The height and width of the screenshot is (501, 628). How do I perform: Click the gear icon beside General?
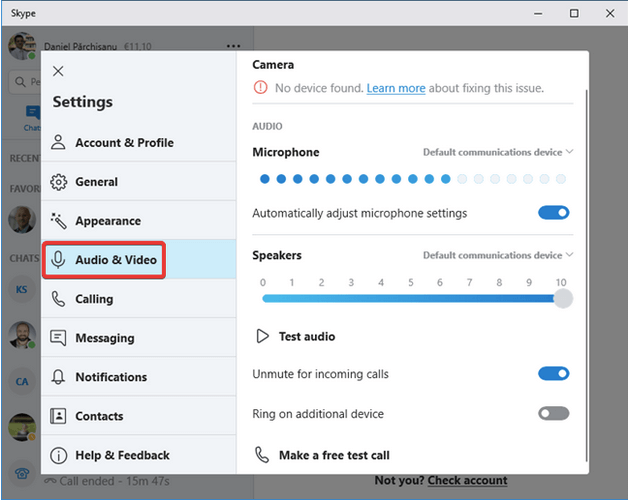(58, 182)
